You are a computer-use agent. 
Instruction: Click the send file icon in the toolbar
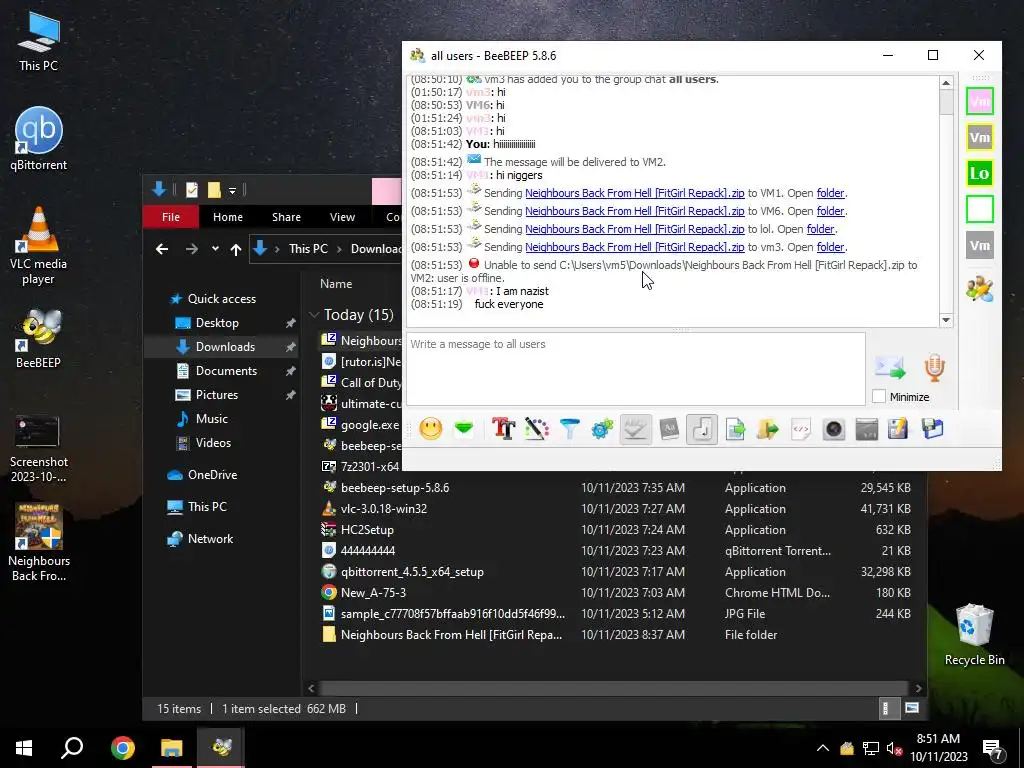[x=735, y=429]
